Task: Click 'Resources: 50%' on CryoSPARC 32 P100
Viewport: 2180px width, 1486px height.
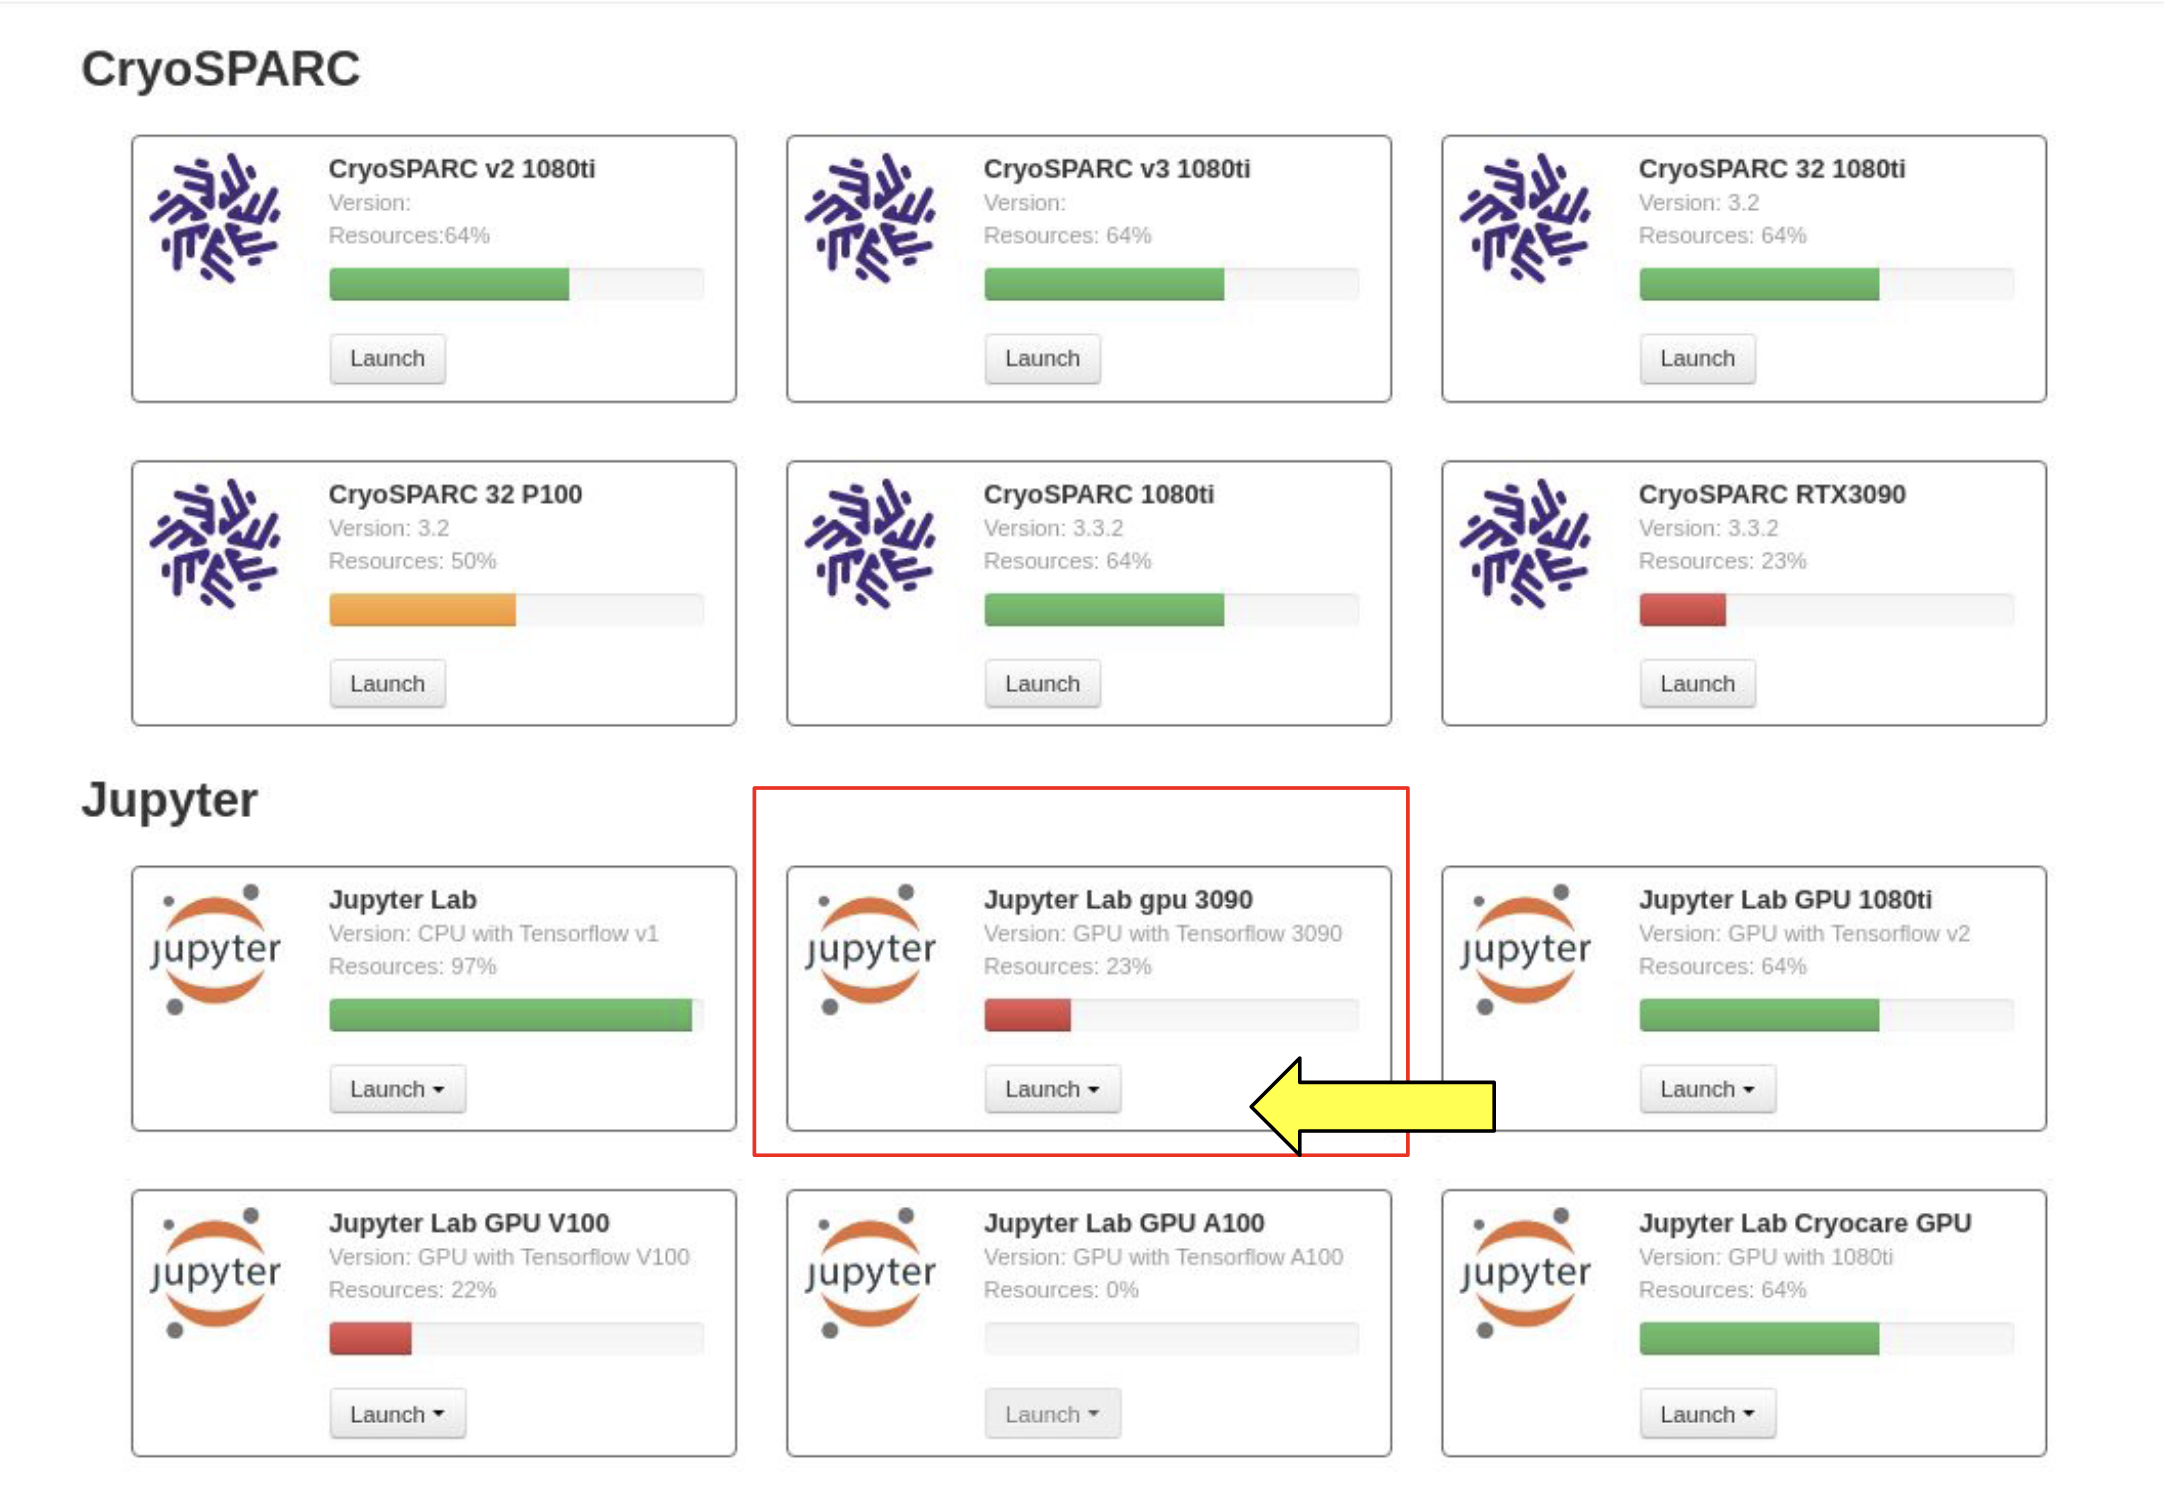Action: click(413, 561)
